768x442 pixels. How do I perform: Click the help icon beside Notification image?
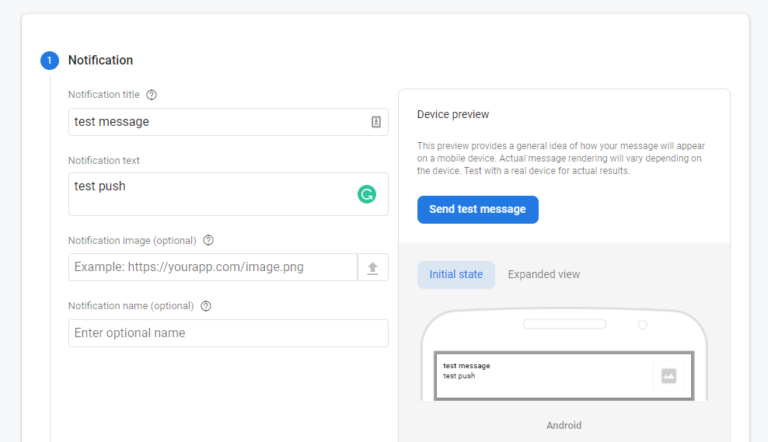209,241
